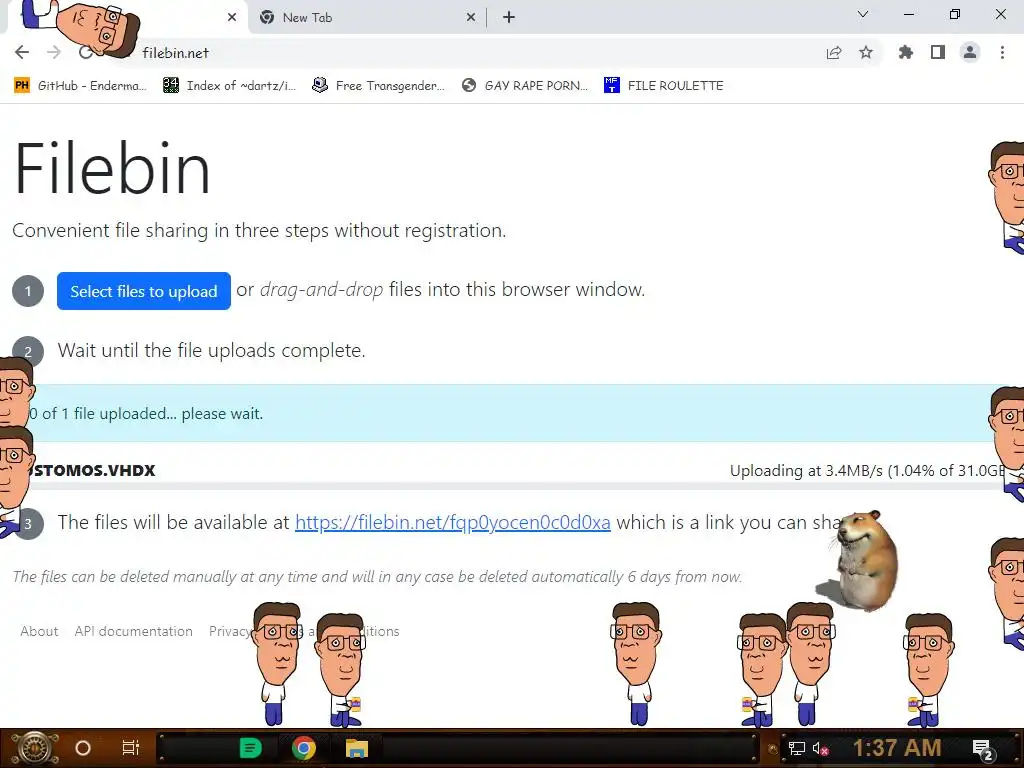Switch to the New Tab tab
This screenshot has width=1024, height=768.
(x=366, y=18)
